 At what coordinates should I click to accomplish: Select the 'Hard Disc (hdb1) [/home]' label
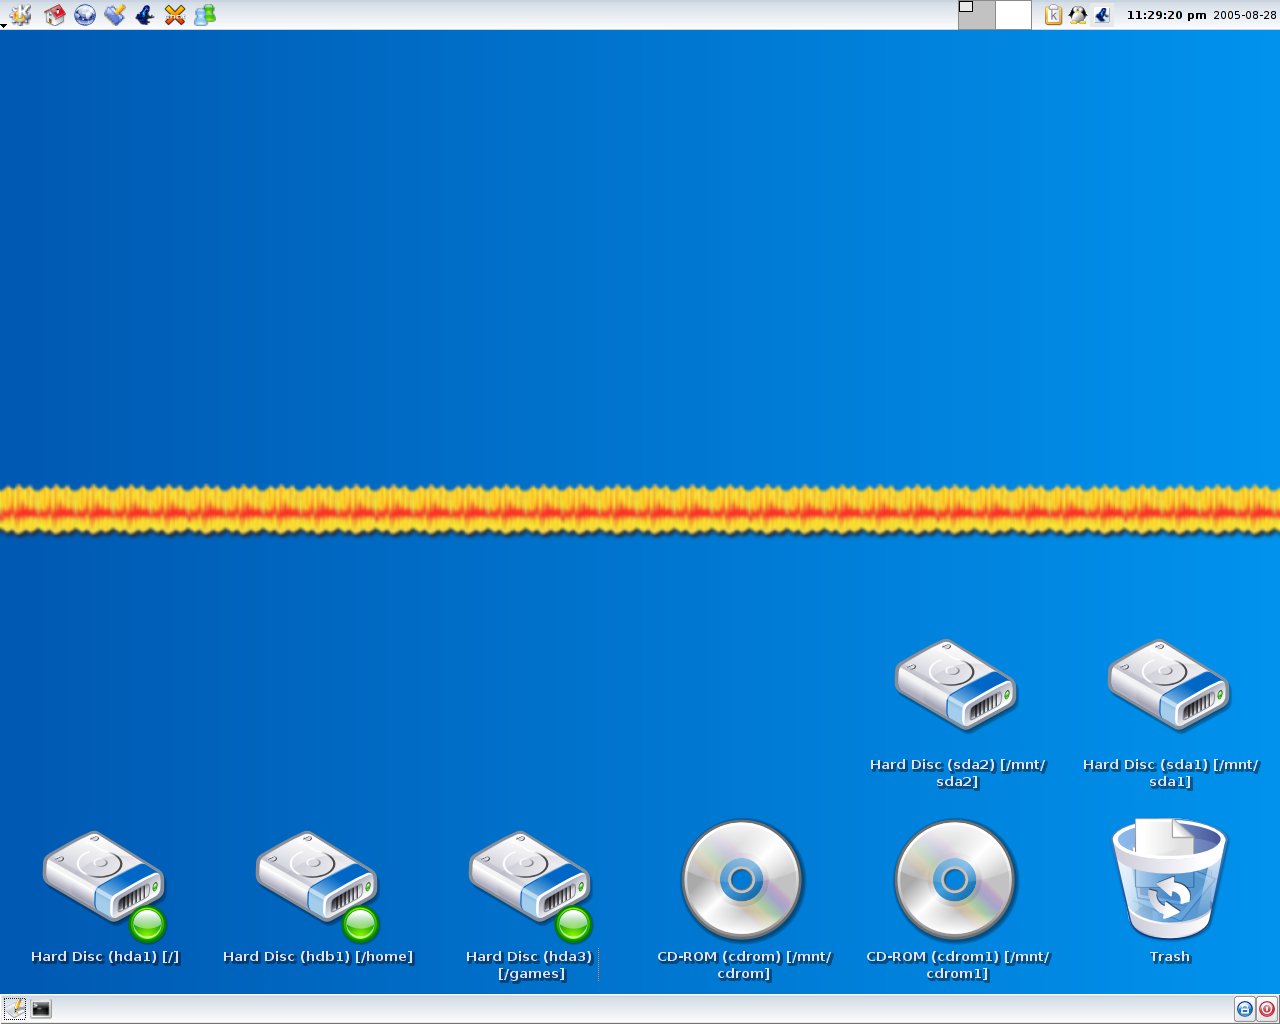[x=318, y=957]
